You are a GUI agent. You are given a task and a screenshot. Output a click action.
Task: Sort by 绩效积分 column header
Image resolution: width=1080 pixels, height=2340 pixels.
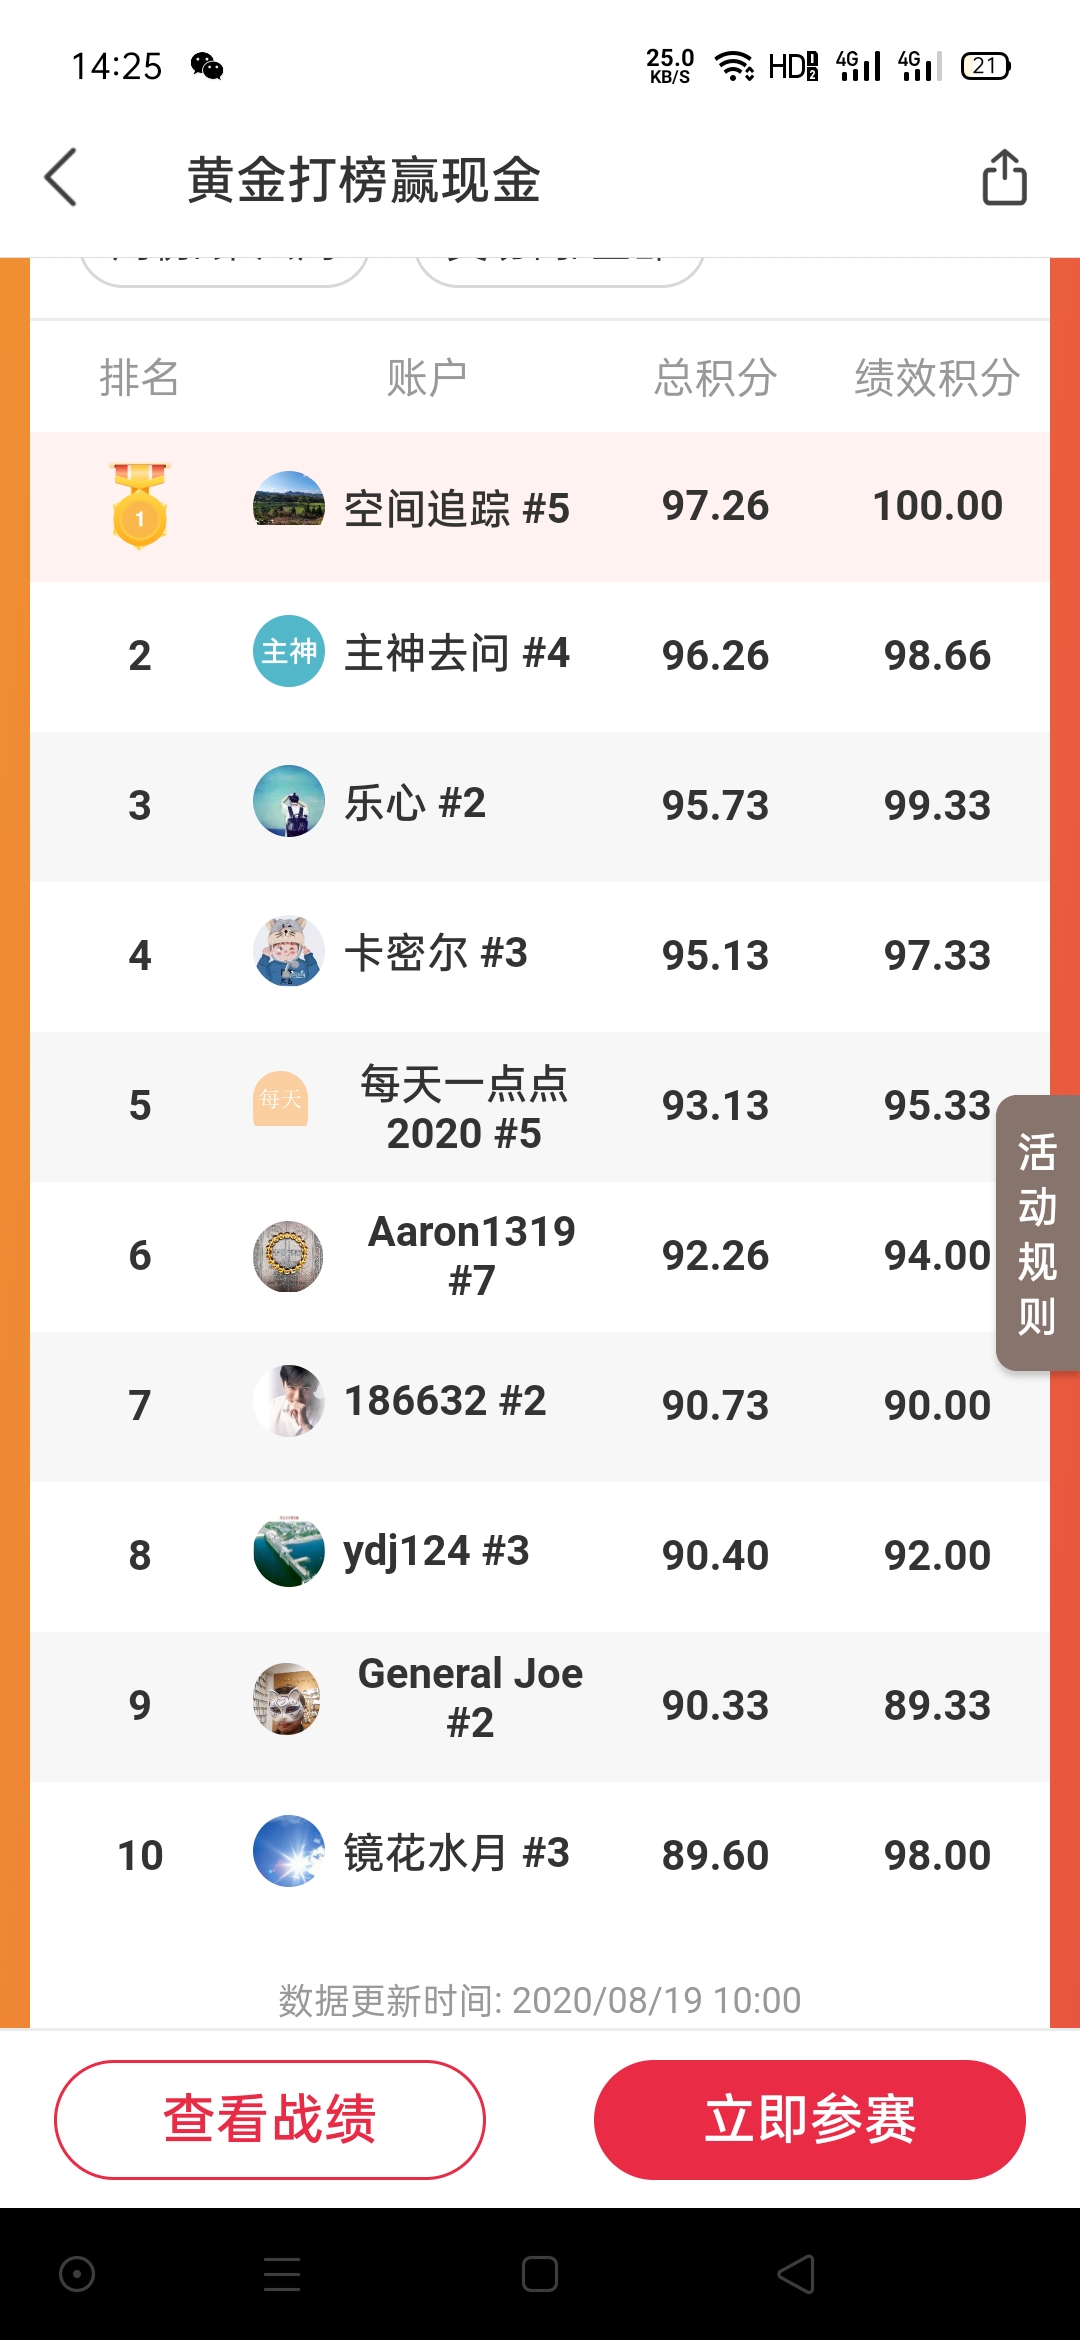tap(937, 378)
